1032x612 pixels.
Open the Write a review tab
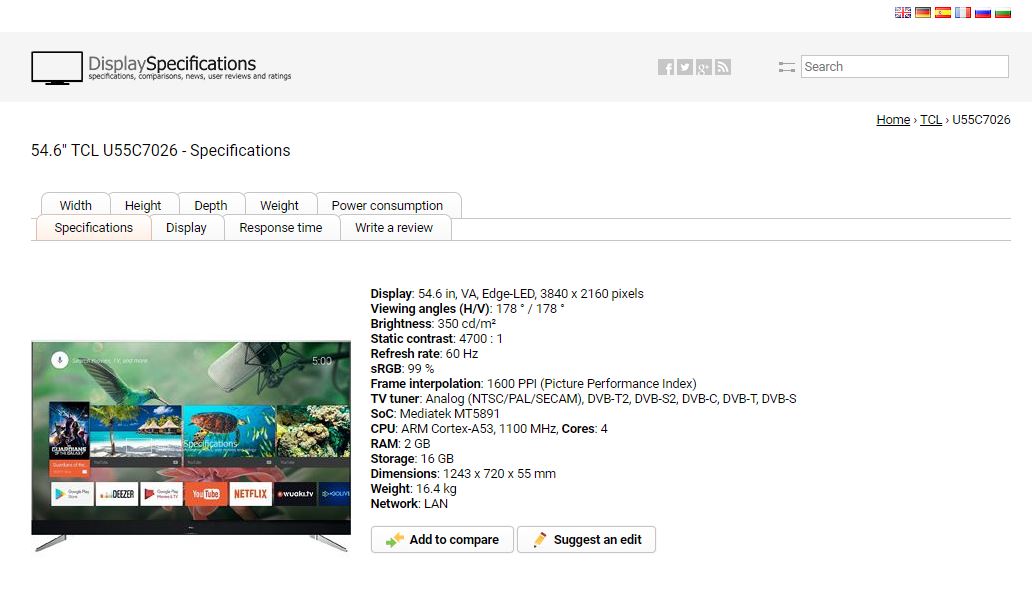point(394,228)
